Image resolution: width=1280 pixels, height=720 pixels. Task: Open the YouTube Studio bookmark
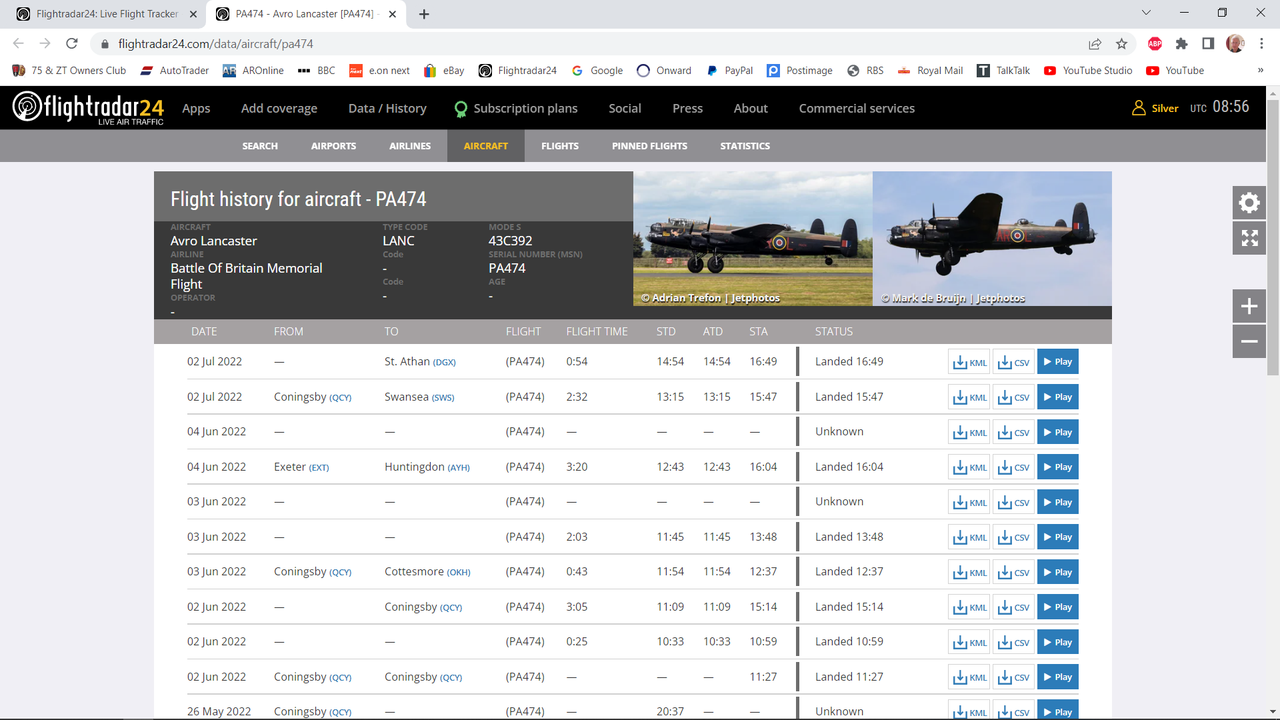[x=1088, y=70]
